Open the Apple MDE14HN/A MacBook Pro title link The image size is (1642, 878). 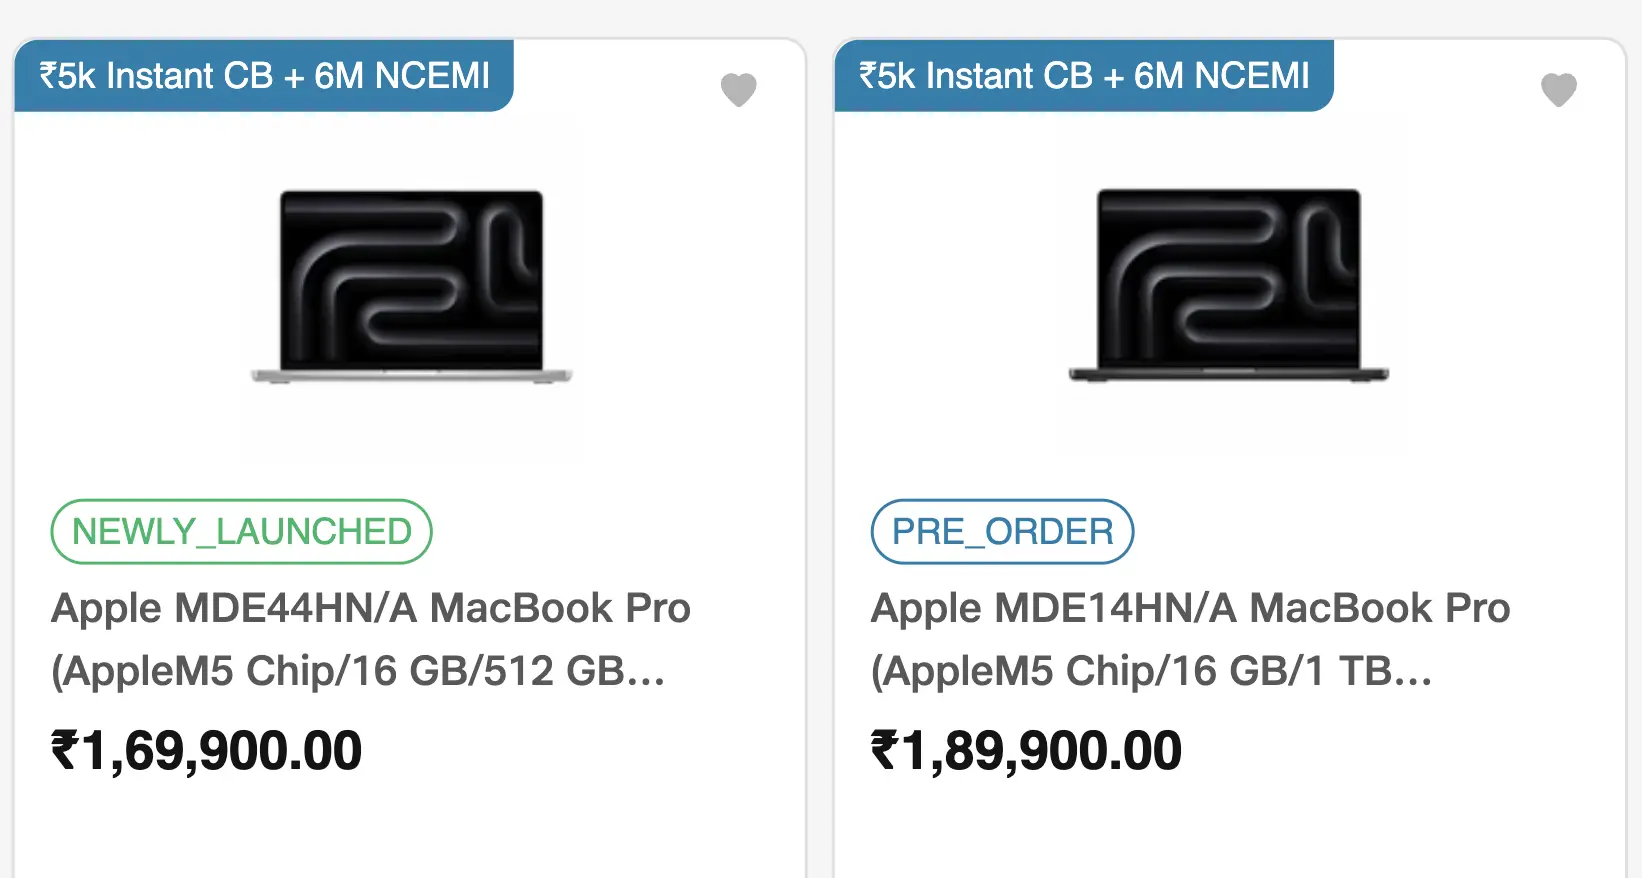[x=1190, y=608]
